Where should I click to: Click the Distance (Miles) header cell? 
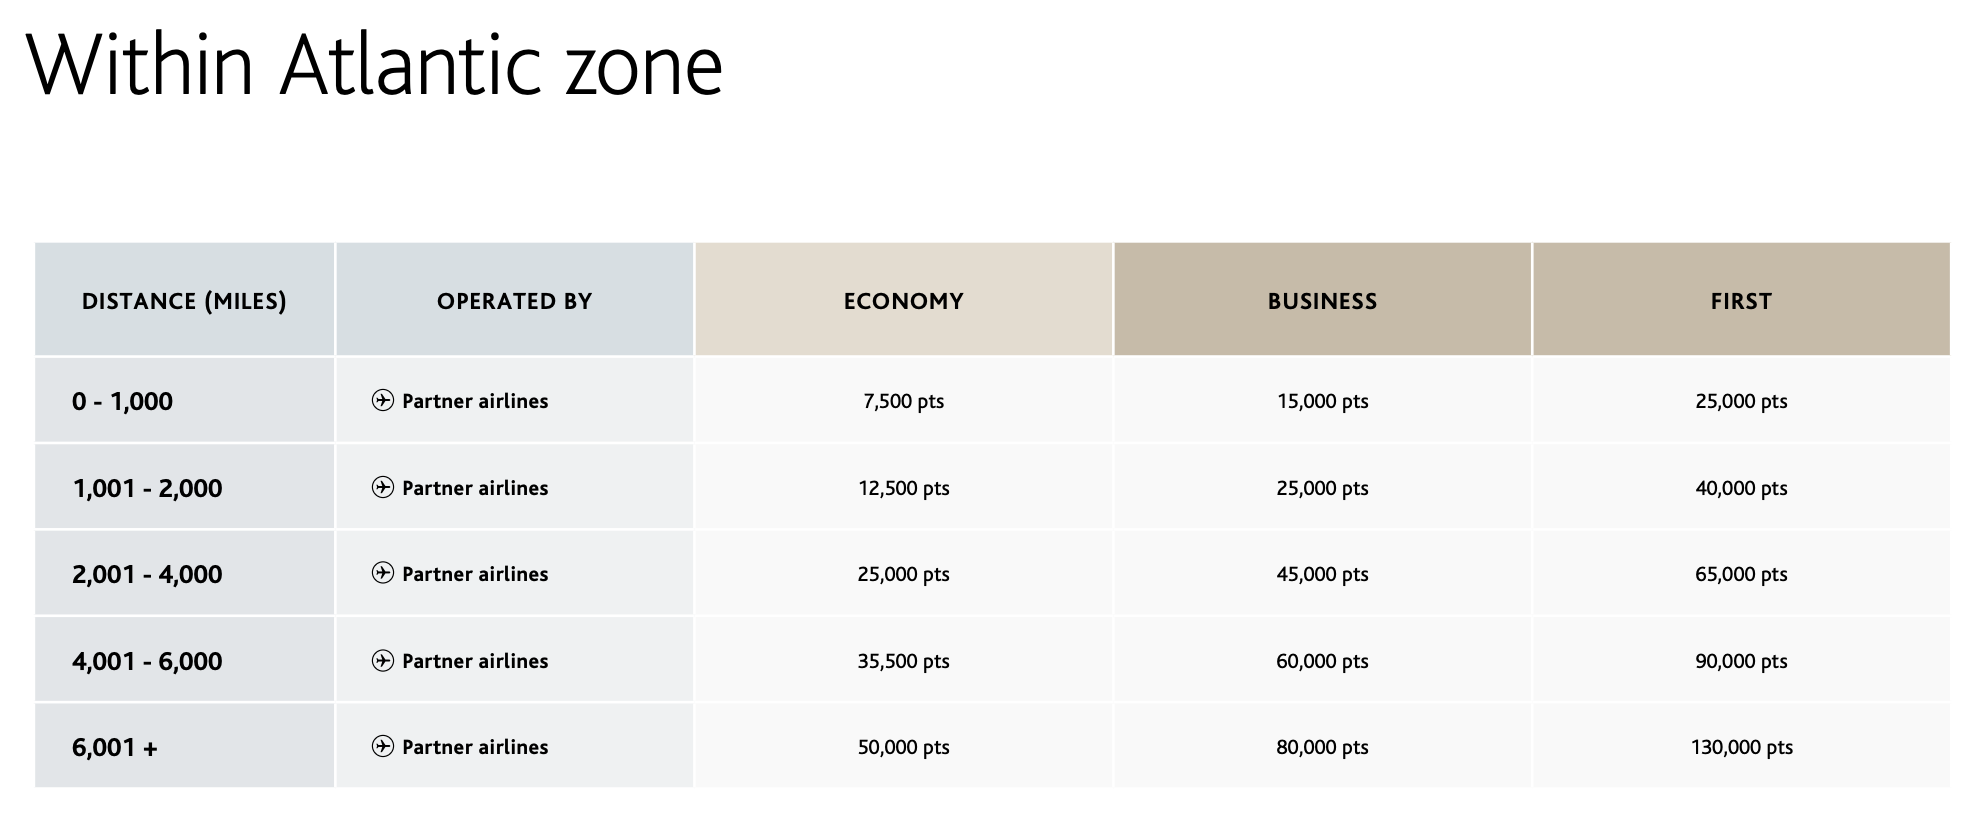(184, 301)
